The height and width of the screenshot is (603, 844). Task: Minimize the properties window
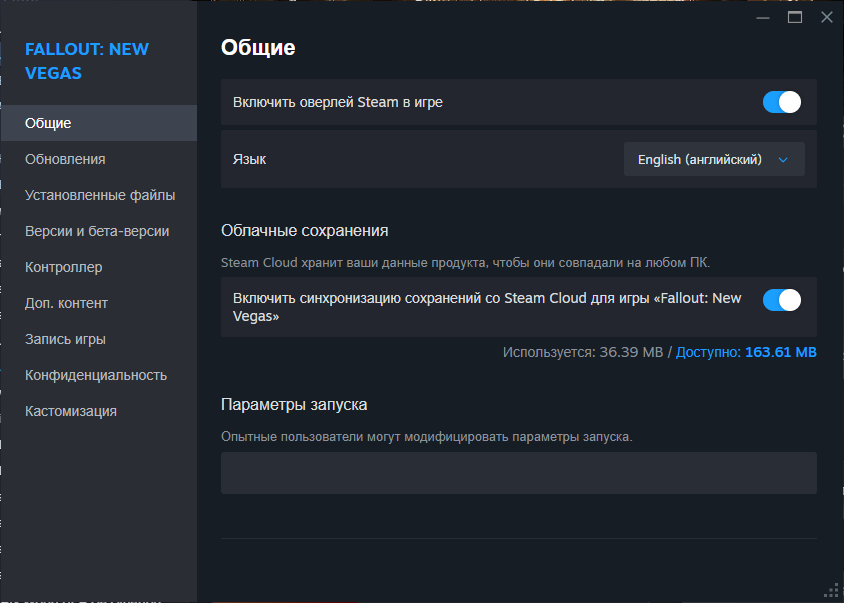click(763, 17)
